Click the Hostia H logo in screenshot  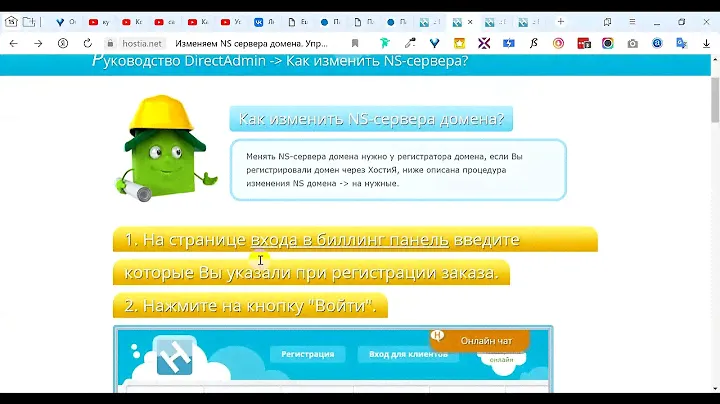coord(175,359)
